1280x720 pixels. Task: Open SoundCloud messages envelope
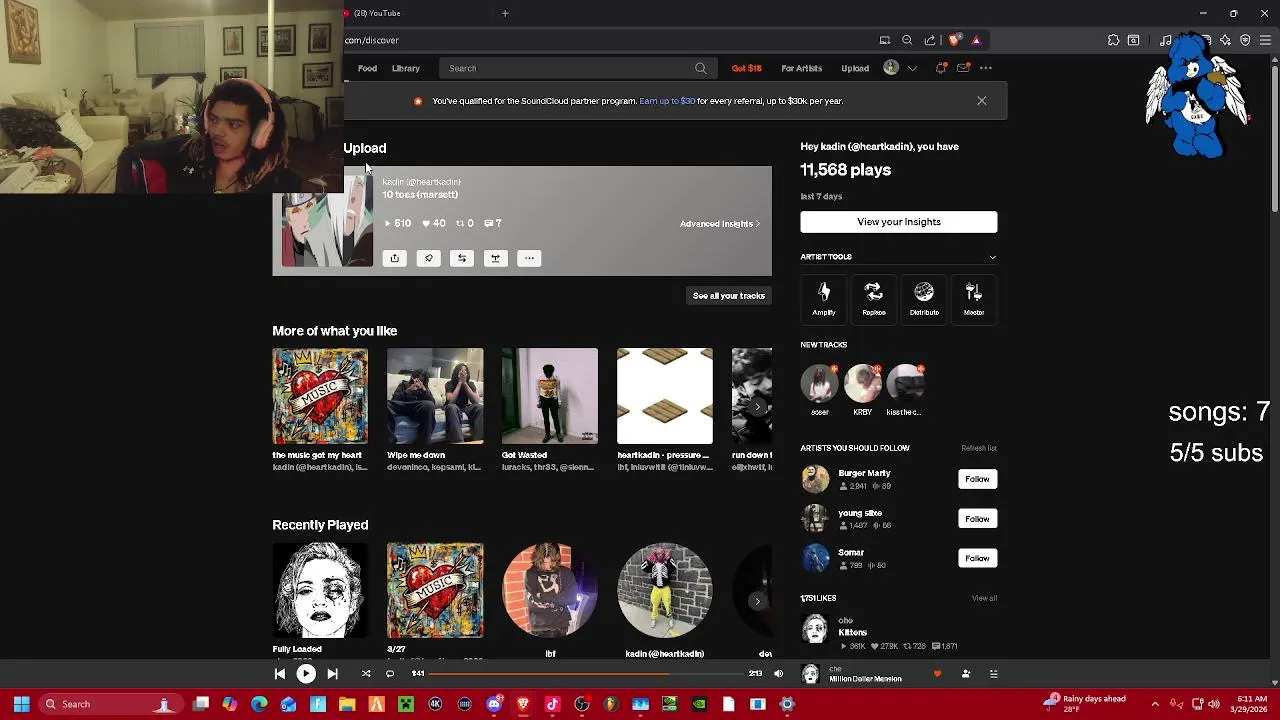963,68
